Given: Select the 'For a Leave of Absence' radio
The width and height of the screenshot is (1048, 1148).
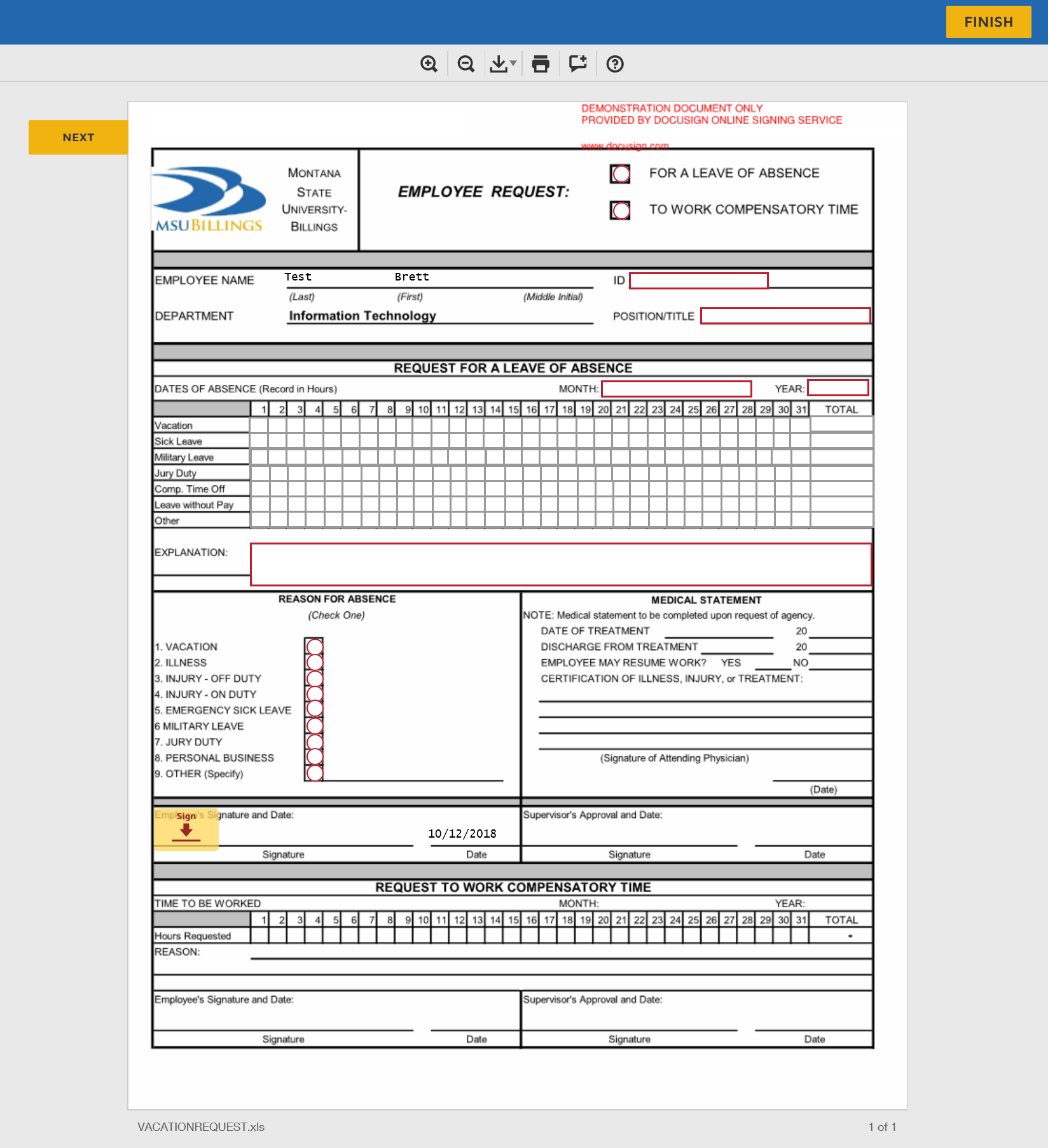Looking at the screenshot, I should [621, 174].
